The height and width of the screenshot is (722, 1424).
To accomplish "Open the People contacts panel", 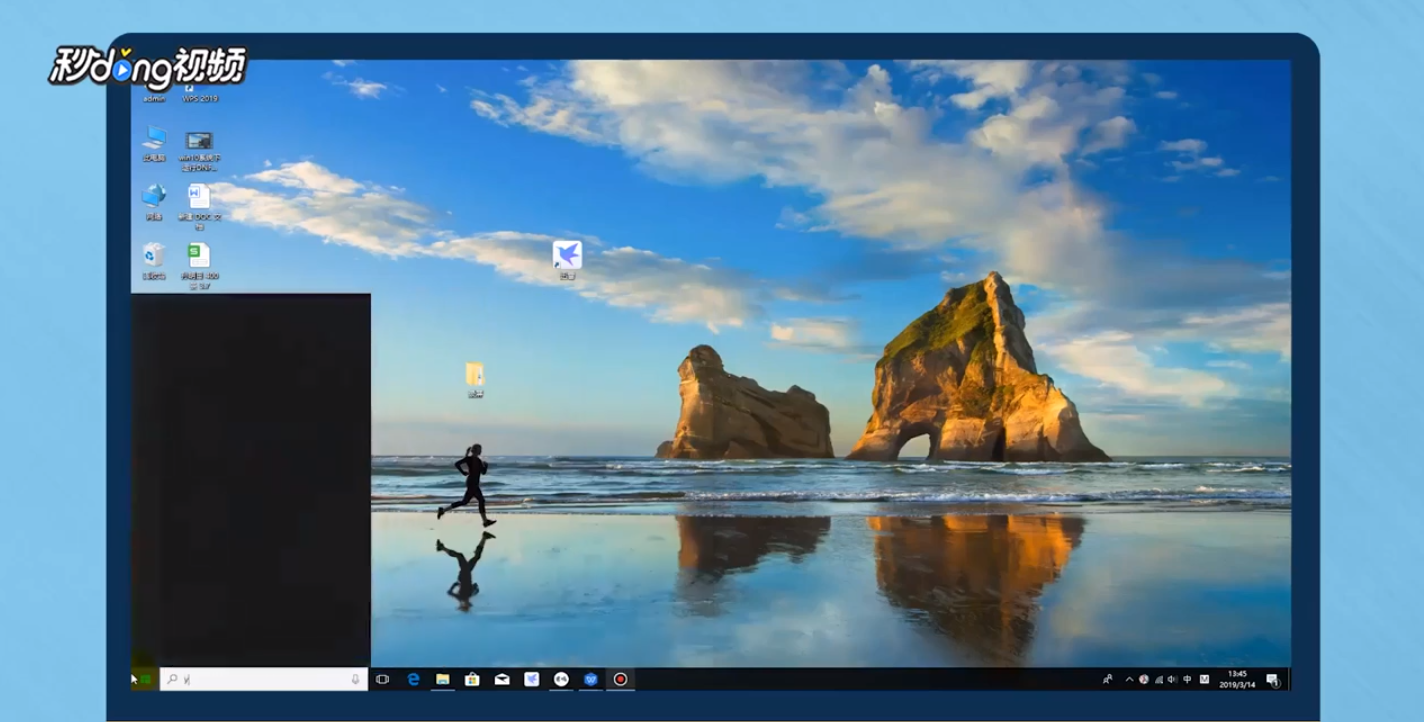I will coord(1107,678).
